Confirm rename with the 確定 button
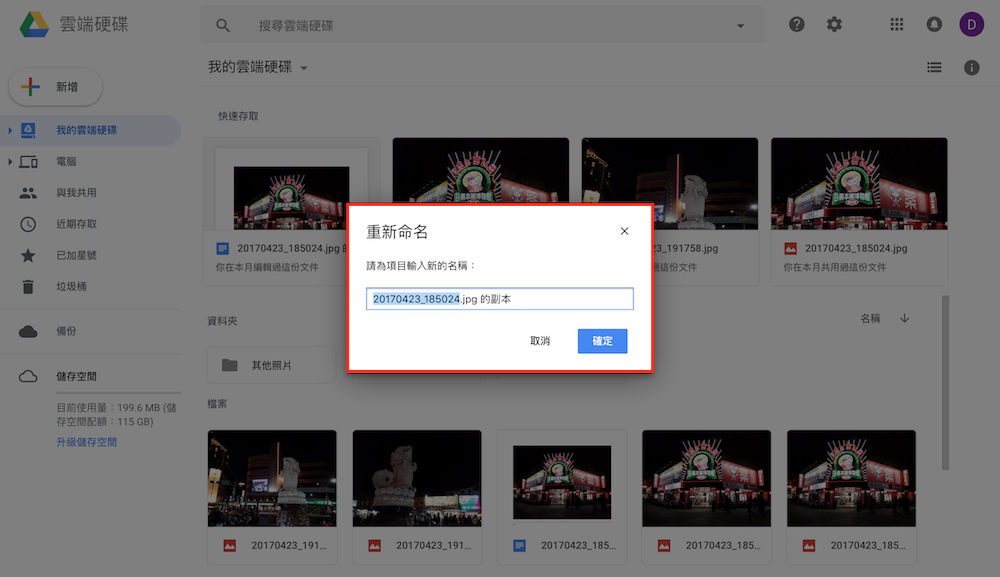This screenshot has width=1000, height=577. [602, 341]
